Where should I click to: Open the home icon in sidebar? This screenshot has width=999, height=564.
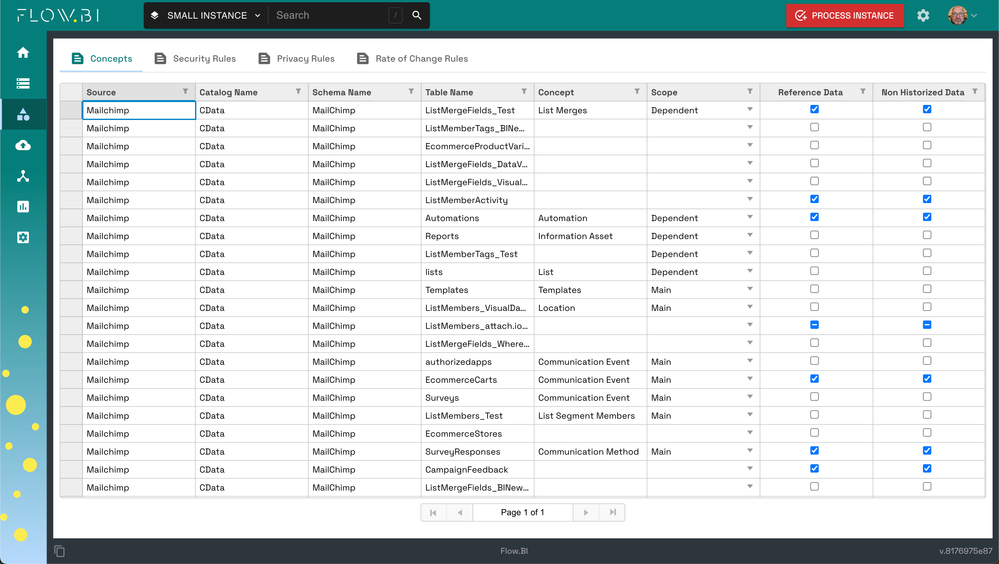click(x=23, y=53)
